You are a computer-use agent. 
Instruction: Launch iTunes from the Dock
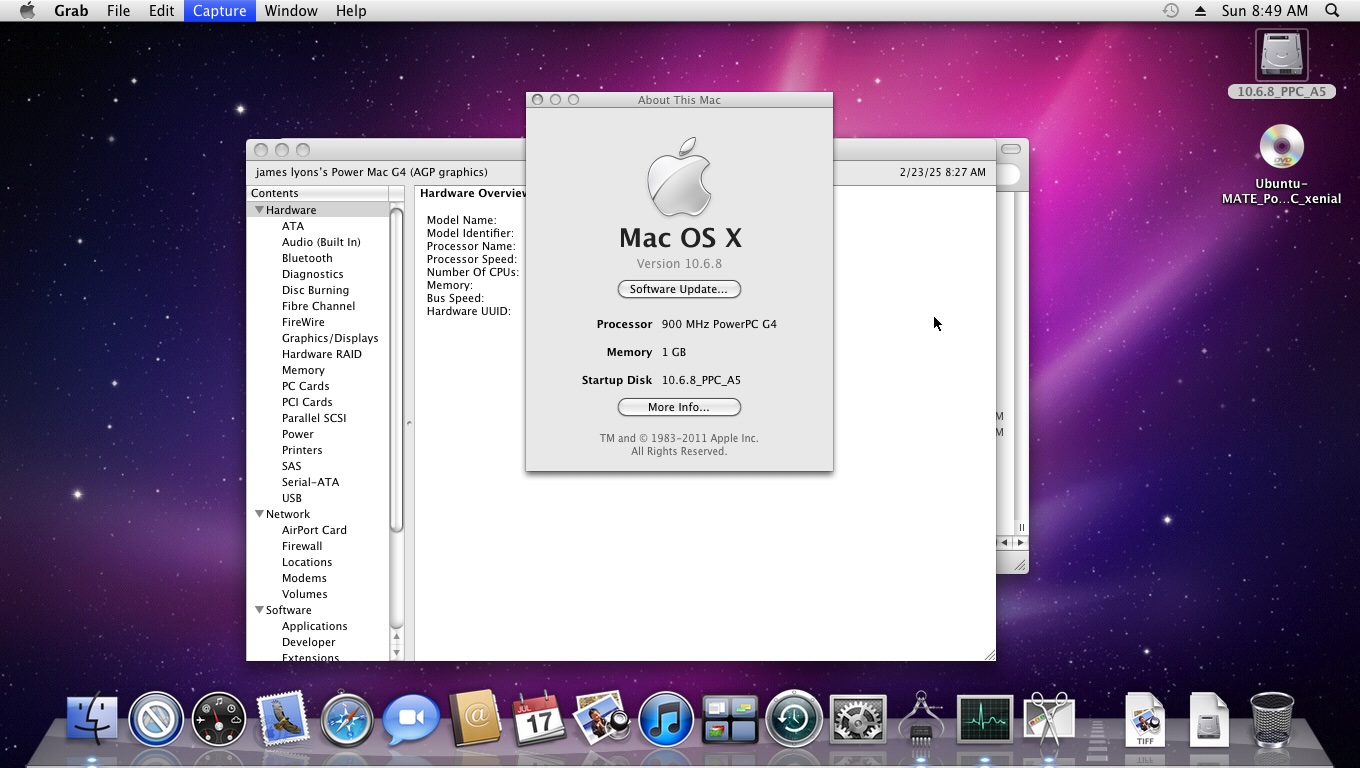point(666,720)
